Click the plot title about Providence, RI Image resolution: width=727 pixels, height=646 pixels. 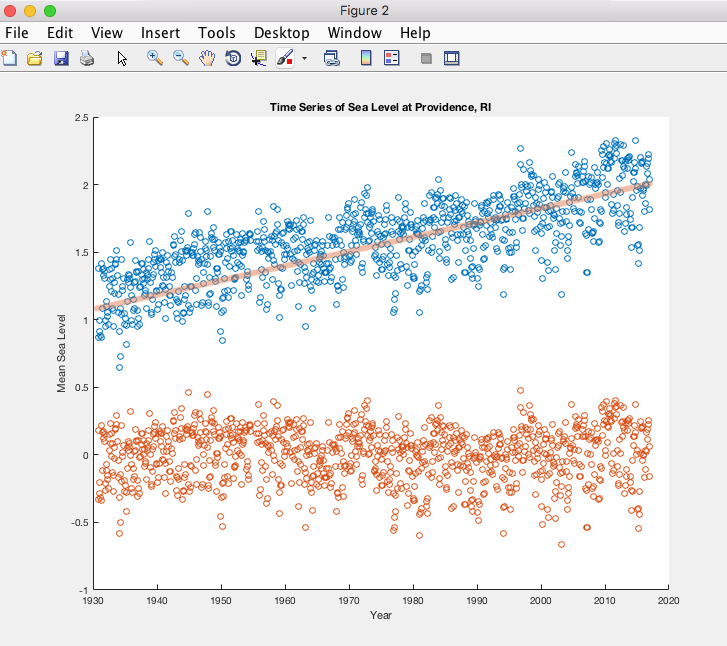click(x=381, y=107)
